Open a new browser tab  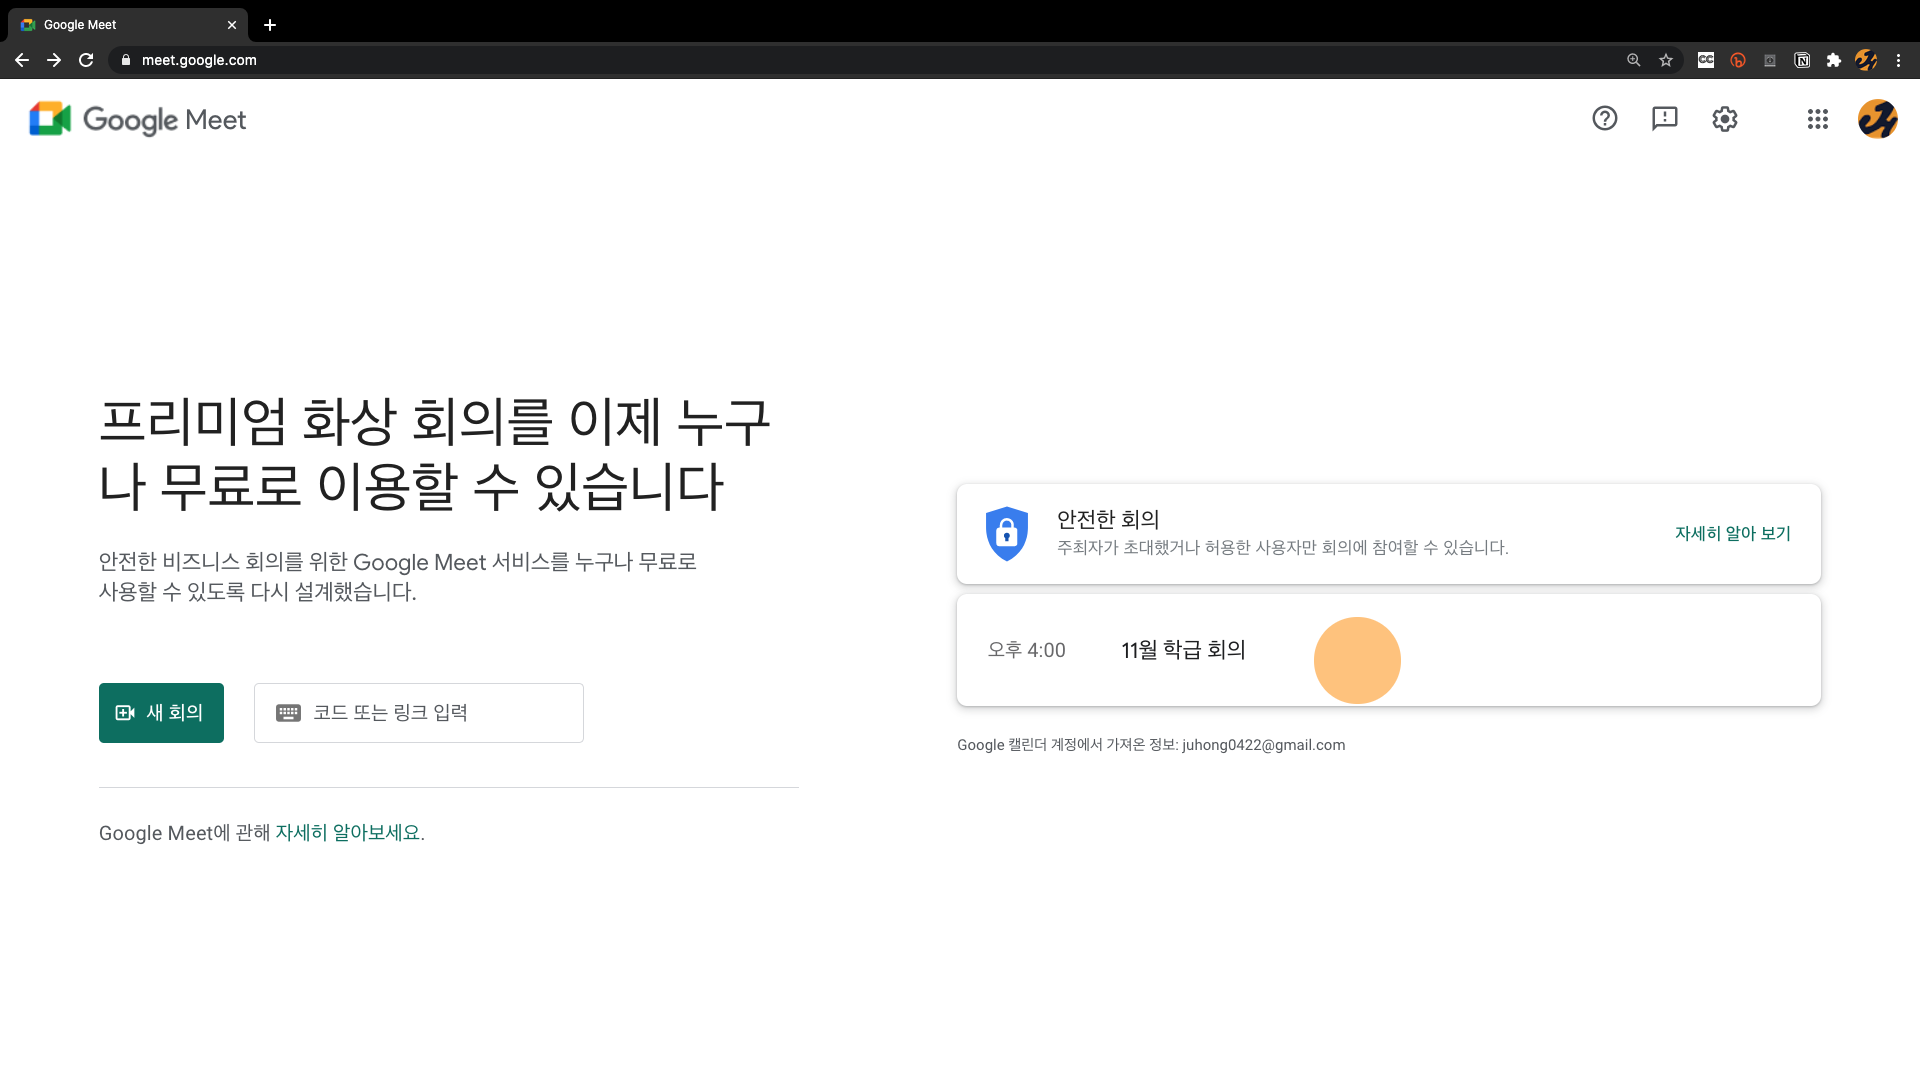pyautogui.click(x=270, y=24)
